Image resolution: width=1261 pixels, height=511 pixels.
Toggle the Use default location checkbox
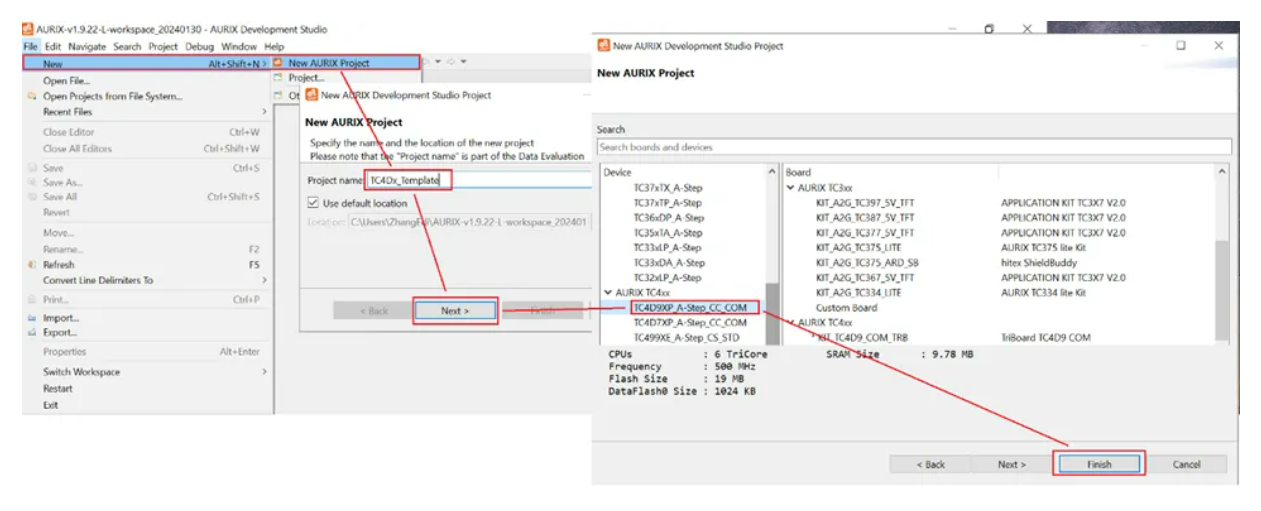tap(313, 203)
